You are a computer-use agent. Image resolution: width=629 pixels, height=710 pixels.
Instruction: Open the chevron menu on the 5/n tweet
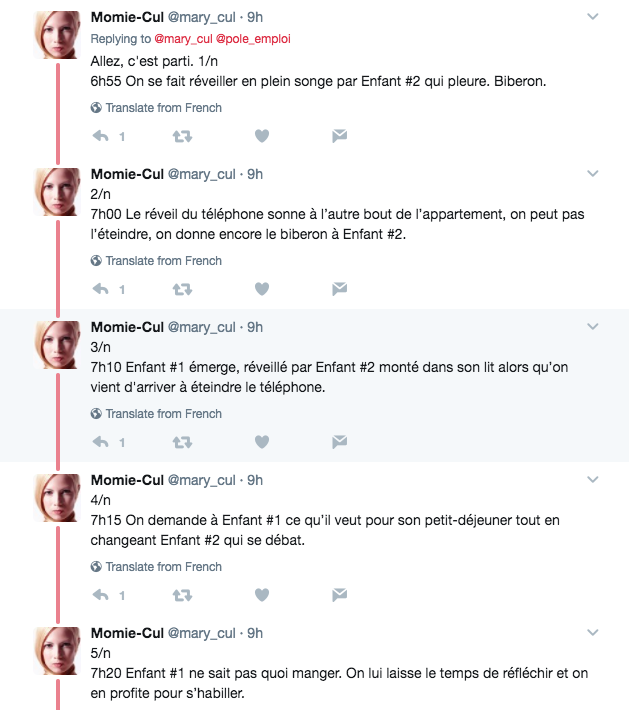pos(592,633)
